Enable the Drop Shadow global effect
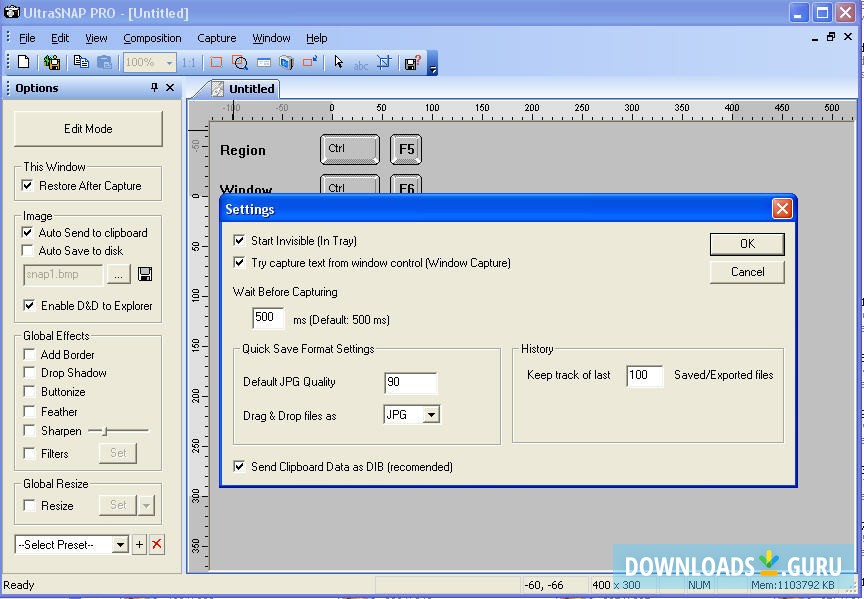864x599 pixels. tap(29, 373)
